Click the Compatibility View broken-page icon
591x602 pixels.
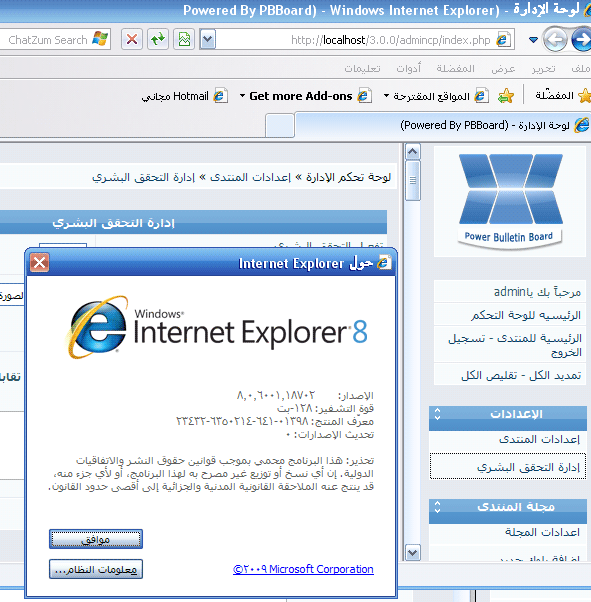(184, 39)
